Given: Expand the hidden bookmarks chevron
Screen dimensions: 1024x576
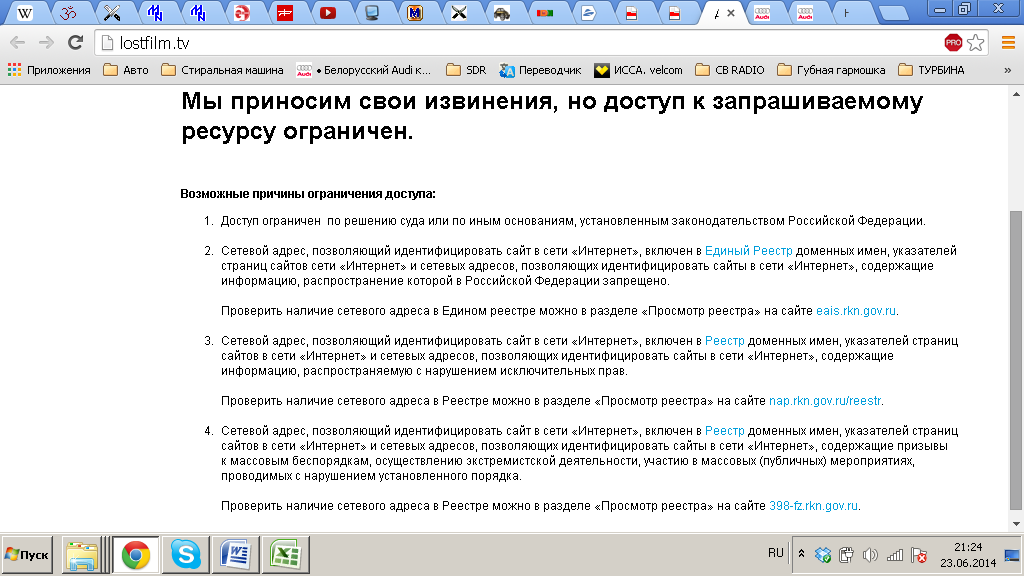Looking at the screenshot, I should pyautogui.click(x=1007, y=70).
